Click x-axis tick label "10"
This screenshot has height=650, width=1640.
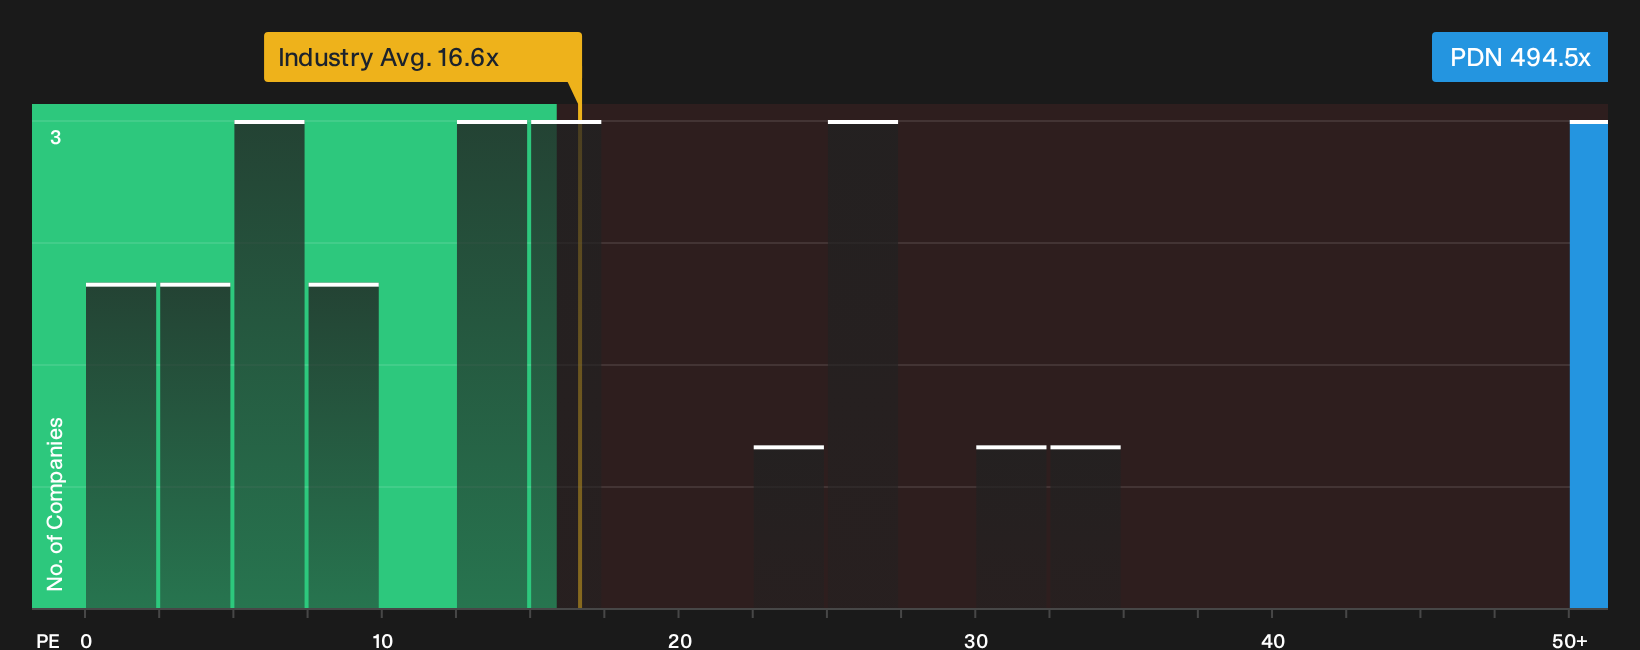click(x=383, y=640)
